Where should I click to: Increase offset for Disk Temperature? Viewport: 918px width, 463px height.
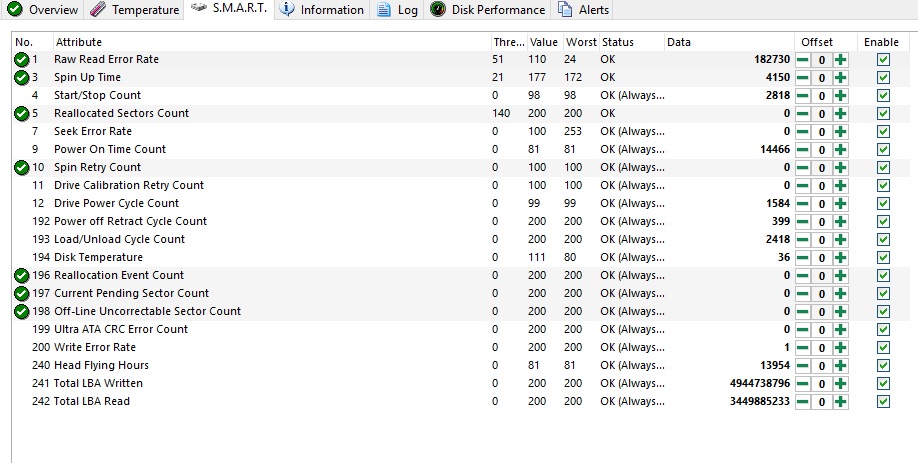(x=841, y=258)
